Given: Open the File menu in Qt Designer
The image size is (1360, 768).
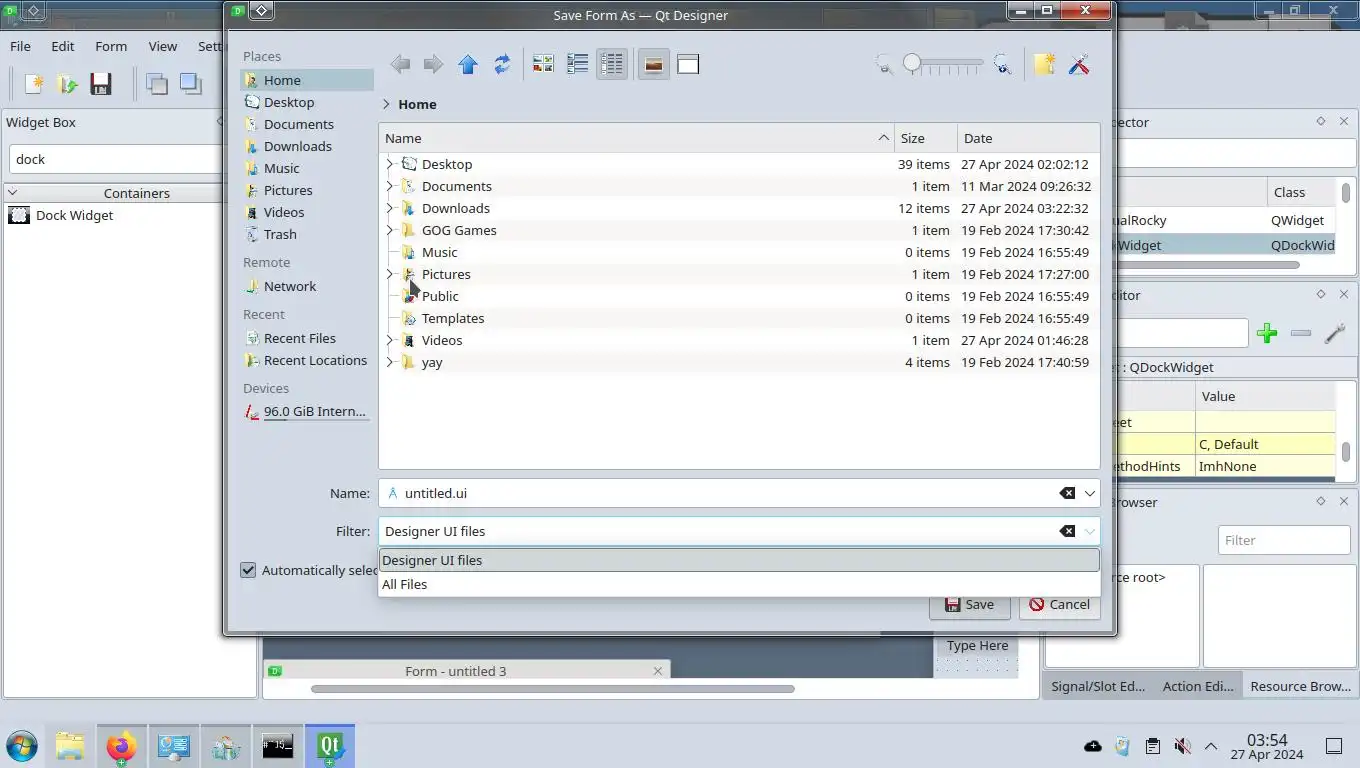Looking at the screenshot, I should pos(20,46).
